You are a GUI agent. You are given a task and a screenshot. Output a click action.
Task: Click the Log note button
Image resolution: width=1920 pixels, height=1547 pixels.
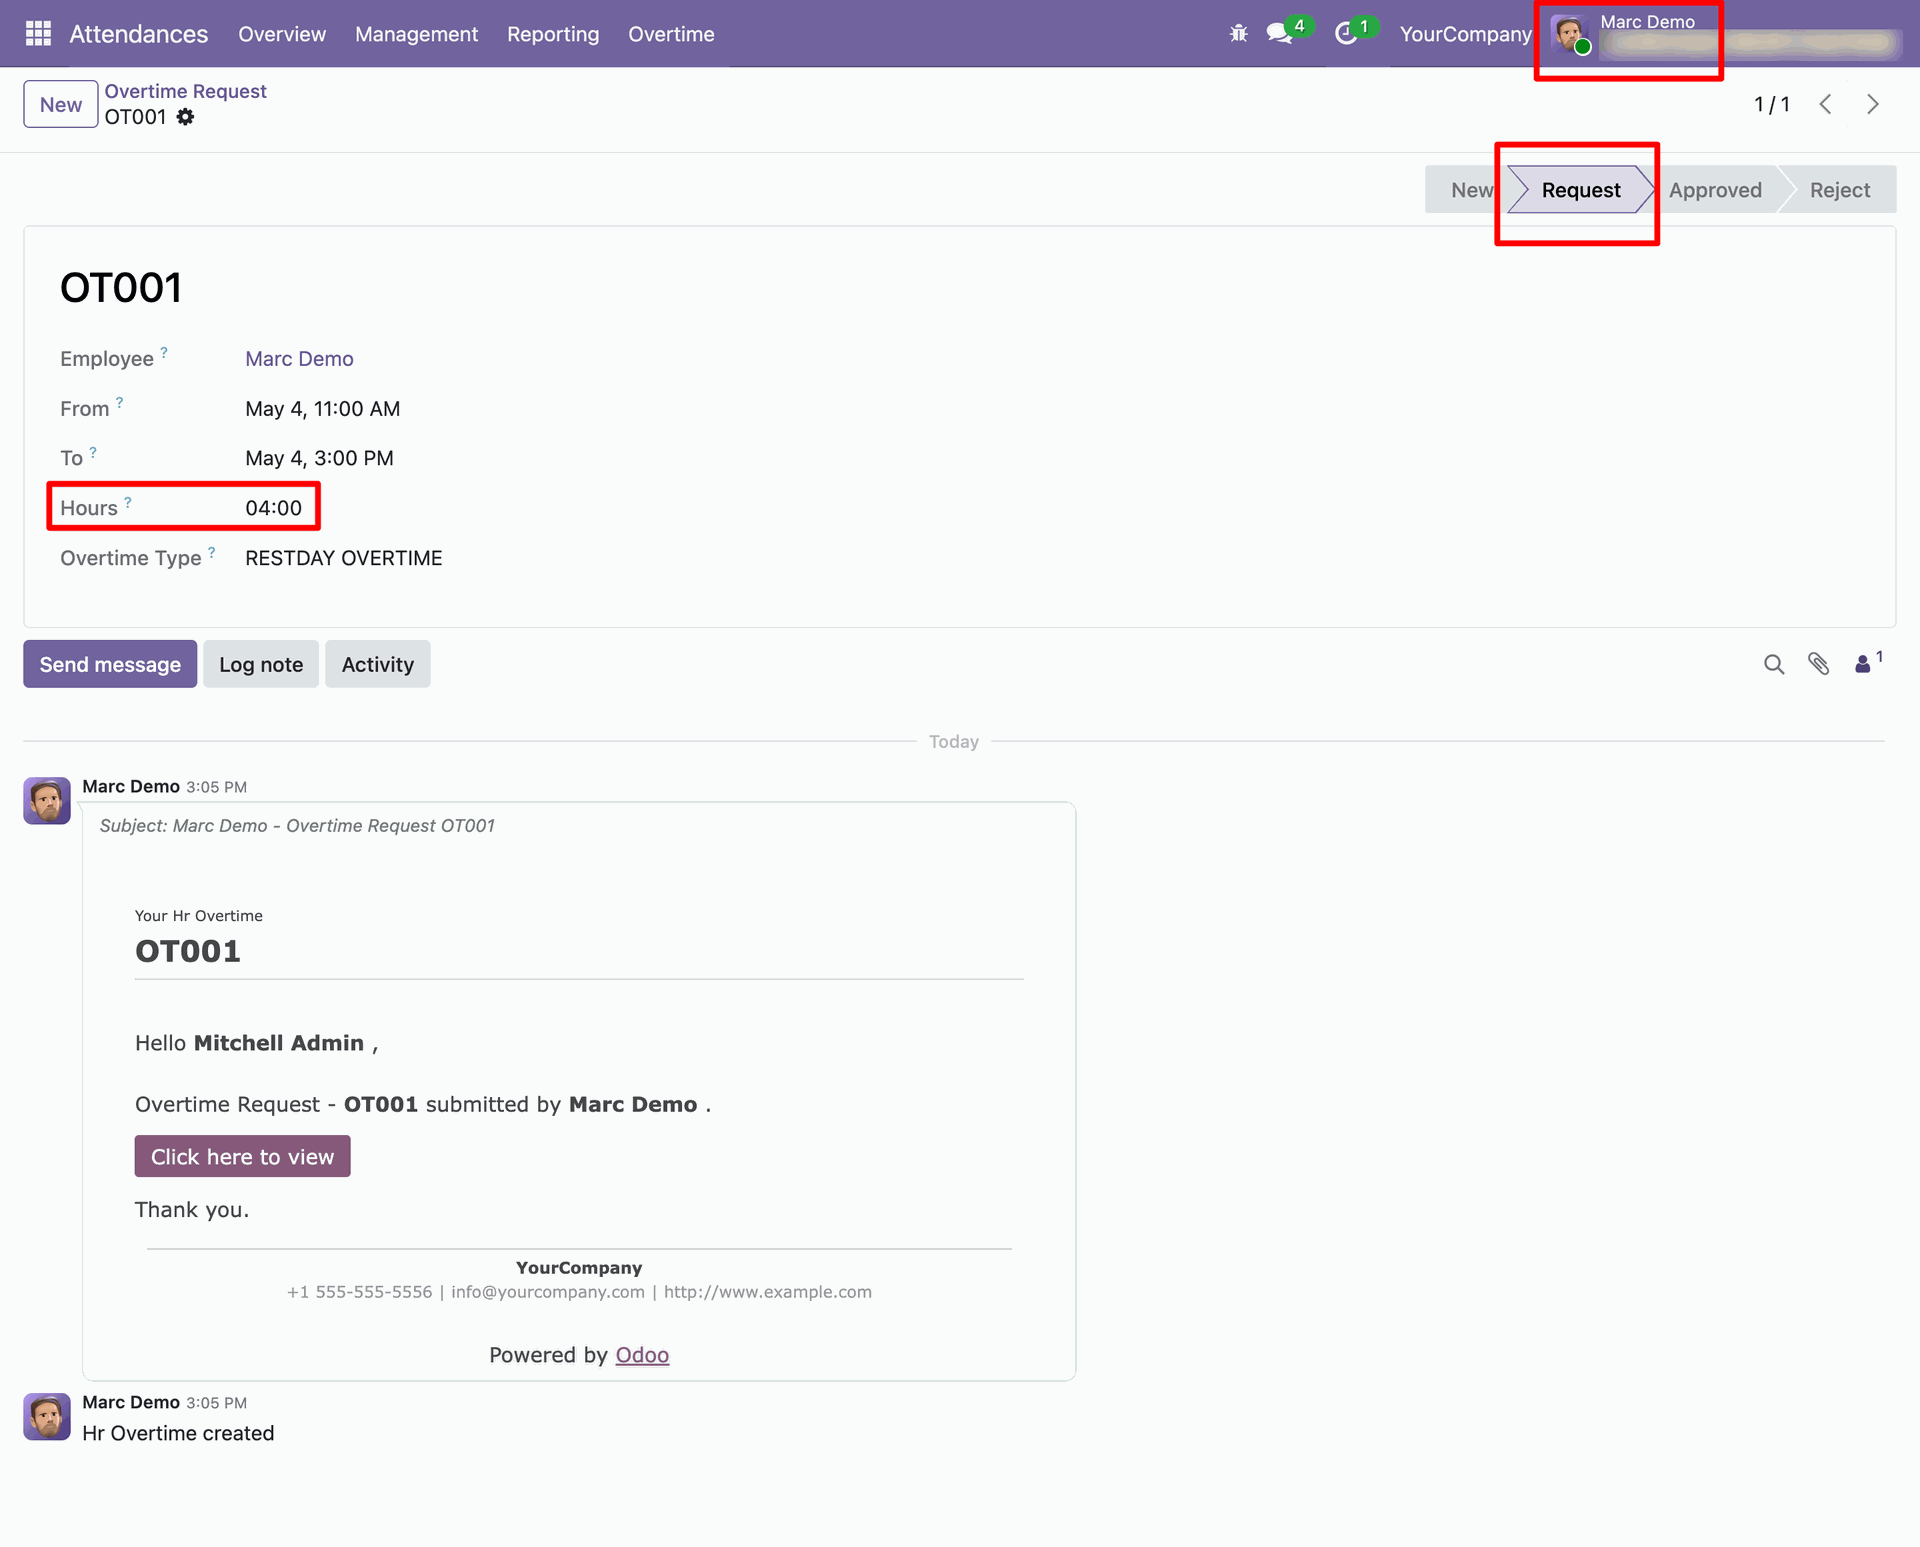click(261, 664)
